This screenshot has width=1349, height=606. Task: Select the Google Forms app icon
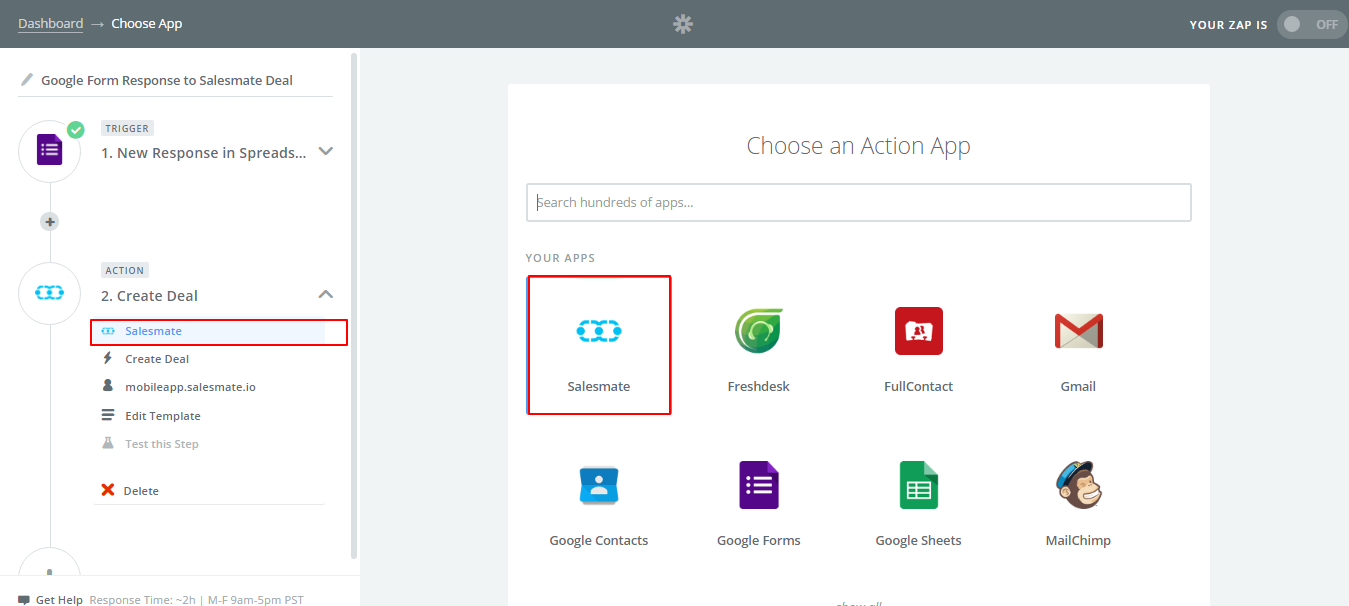pos(758,485)
